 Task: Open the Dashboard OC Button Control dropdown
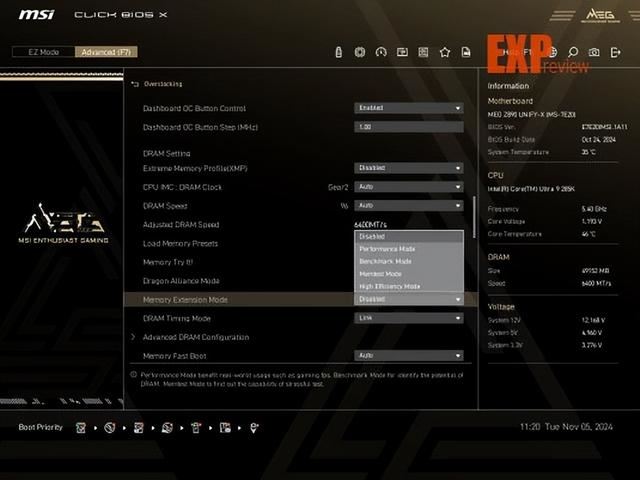[x=409, y=108]
